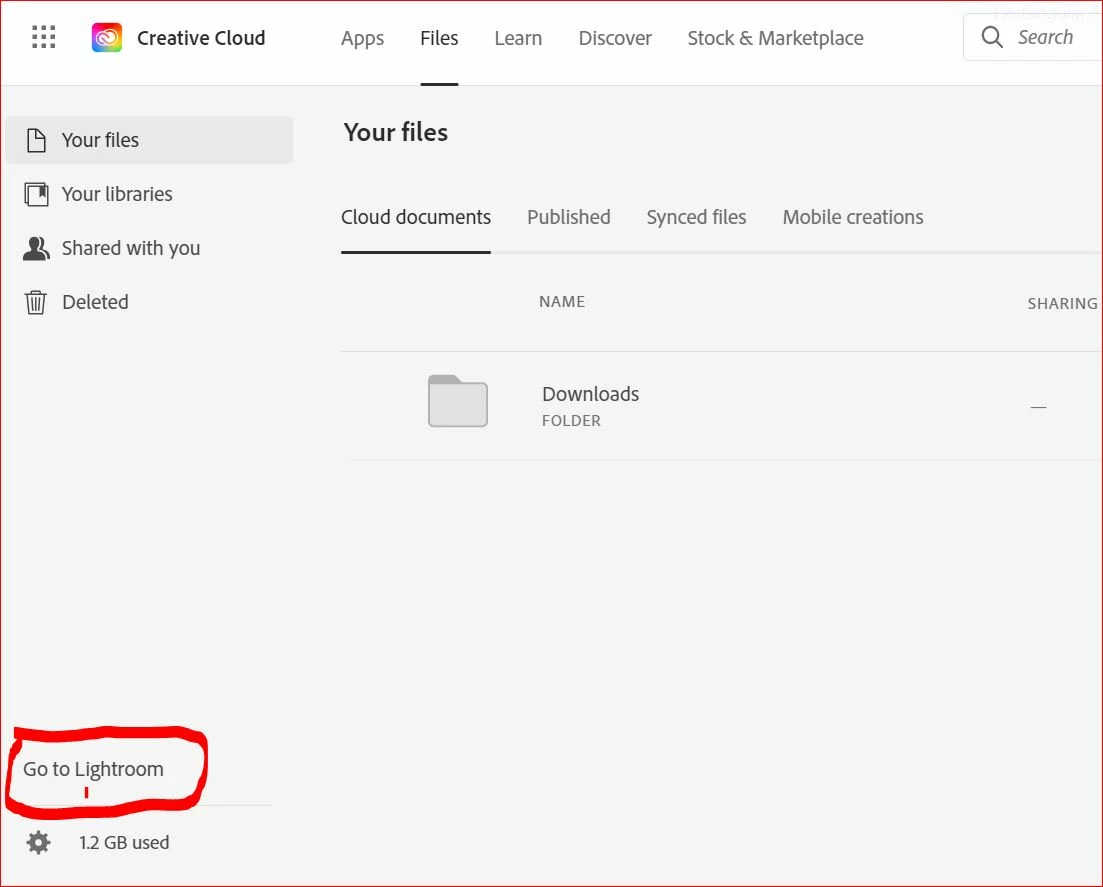The height and width of the screenshot is (887, 1103).
Task: Open the Downloads folder icon
Action: point(458,401)
